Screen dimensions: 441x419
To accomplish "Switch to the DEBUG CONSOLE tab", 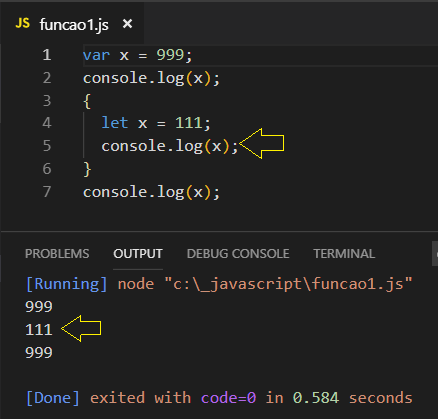I will 238,254.
